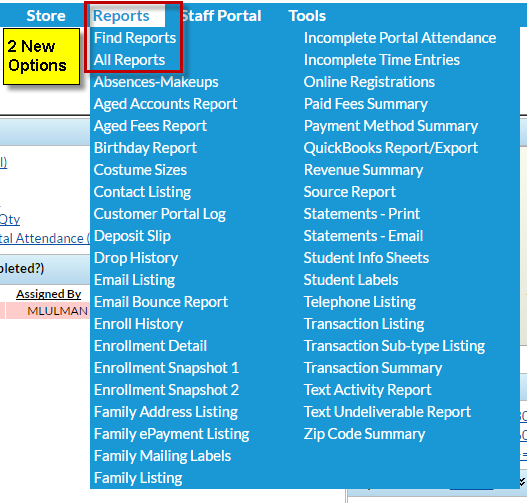The width and height of the screenshot is (527, 503).
Task: Choose QuickBooks Report/Export
Action: coord(391,148)
